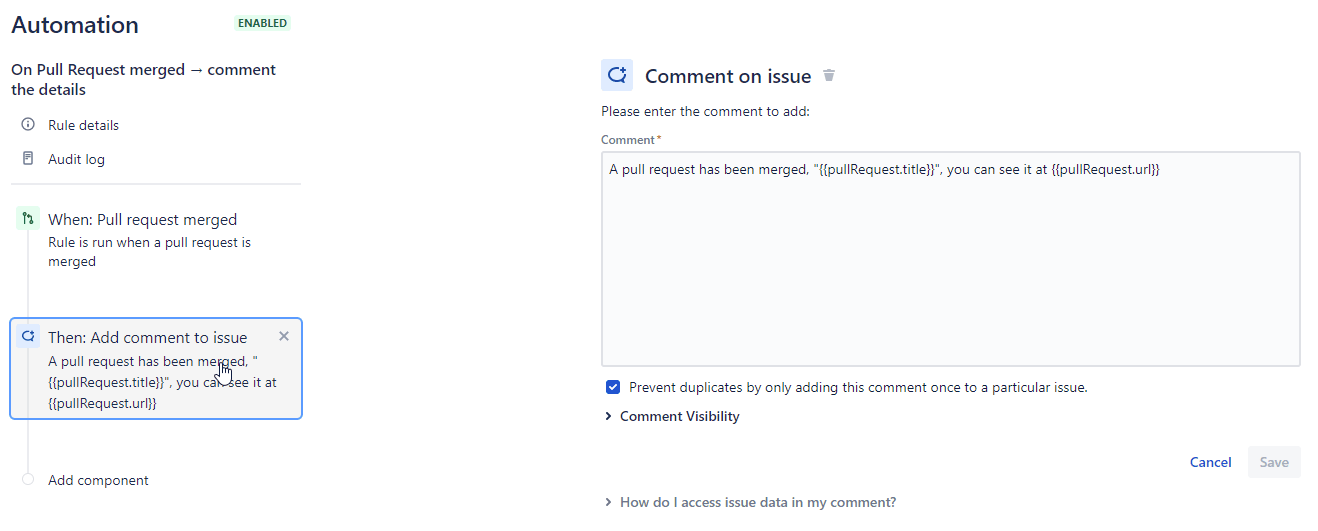Click the empty circle node beside Add component

(28, 480)
